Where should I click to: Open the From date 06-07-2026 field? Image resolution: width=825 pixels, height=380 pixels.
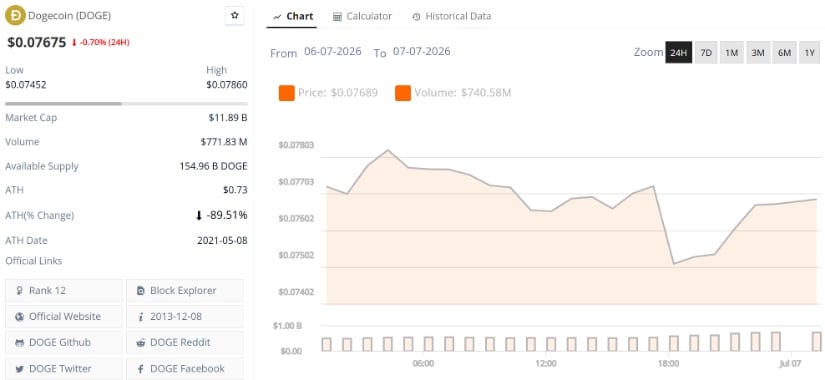click(x=333, y=52)
